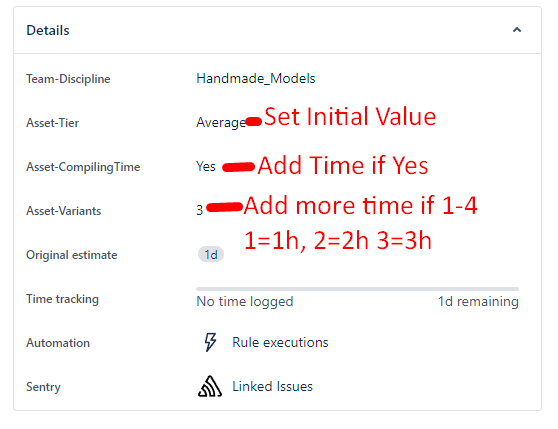Open Rule executions link
The height and width of the screenshot is (429, 558).
pos(280,342)
